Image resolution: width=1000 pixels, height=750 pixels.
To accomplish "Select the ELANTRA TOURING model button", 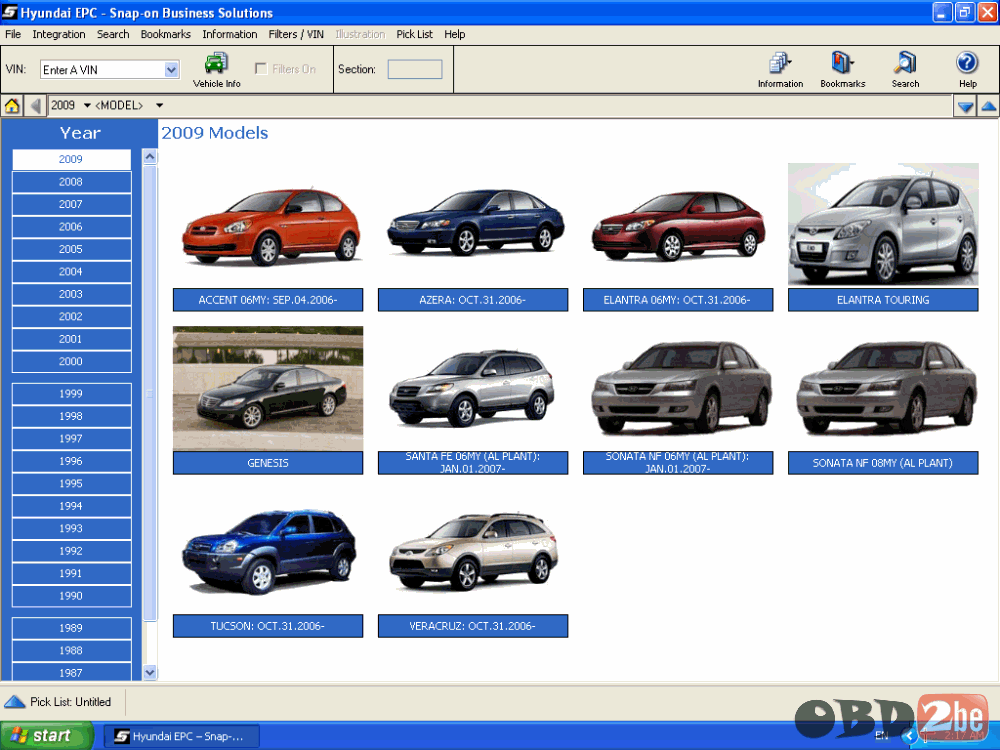I will coord(883,300).
